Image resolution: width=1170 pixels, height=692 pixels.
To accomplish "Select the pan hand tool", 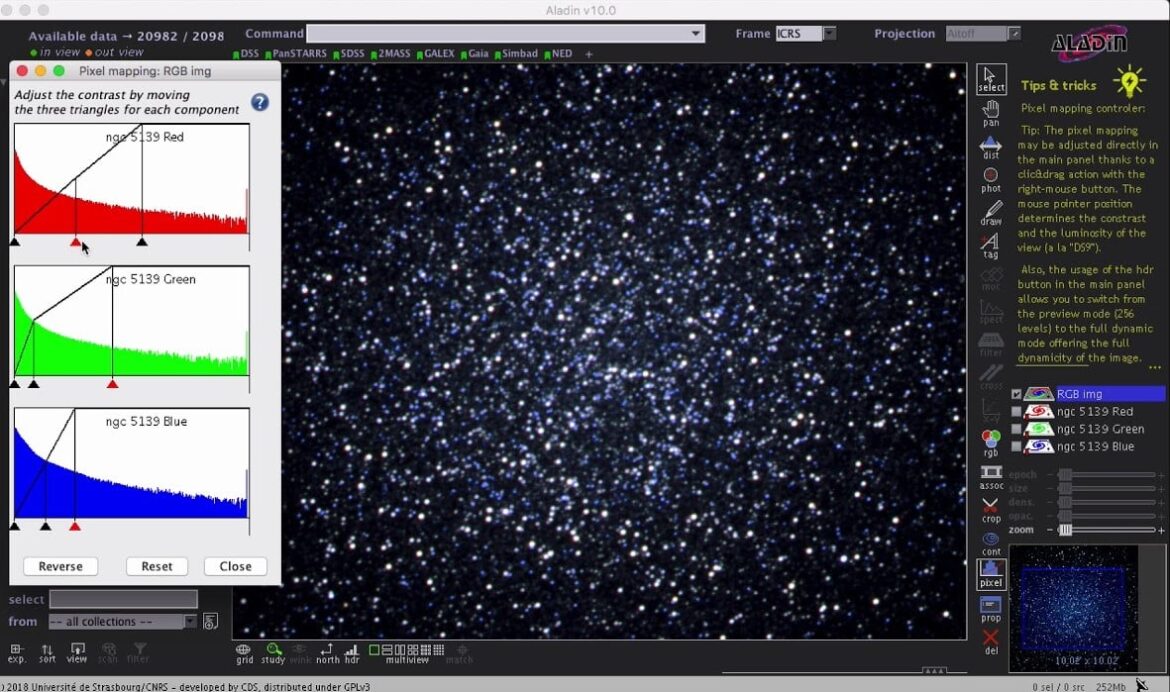I will 990,110.
